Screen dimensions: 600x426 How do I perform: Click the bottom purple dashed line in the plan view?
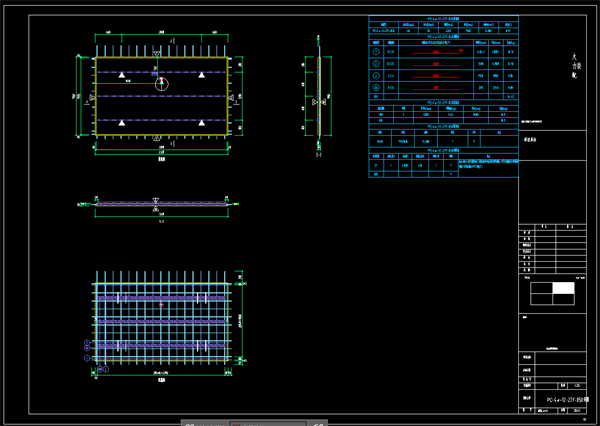tap(161, 120)
